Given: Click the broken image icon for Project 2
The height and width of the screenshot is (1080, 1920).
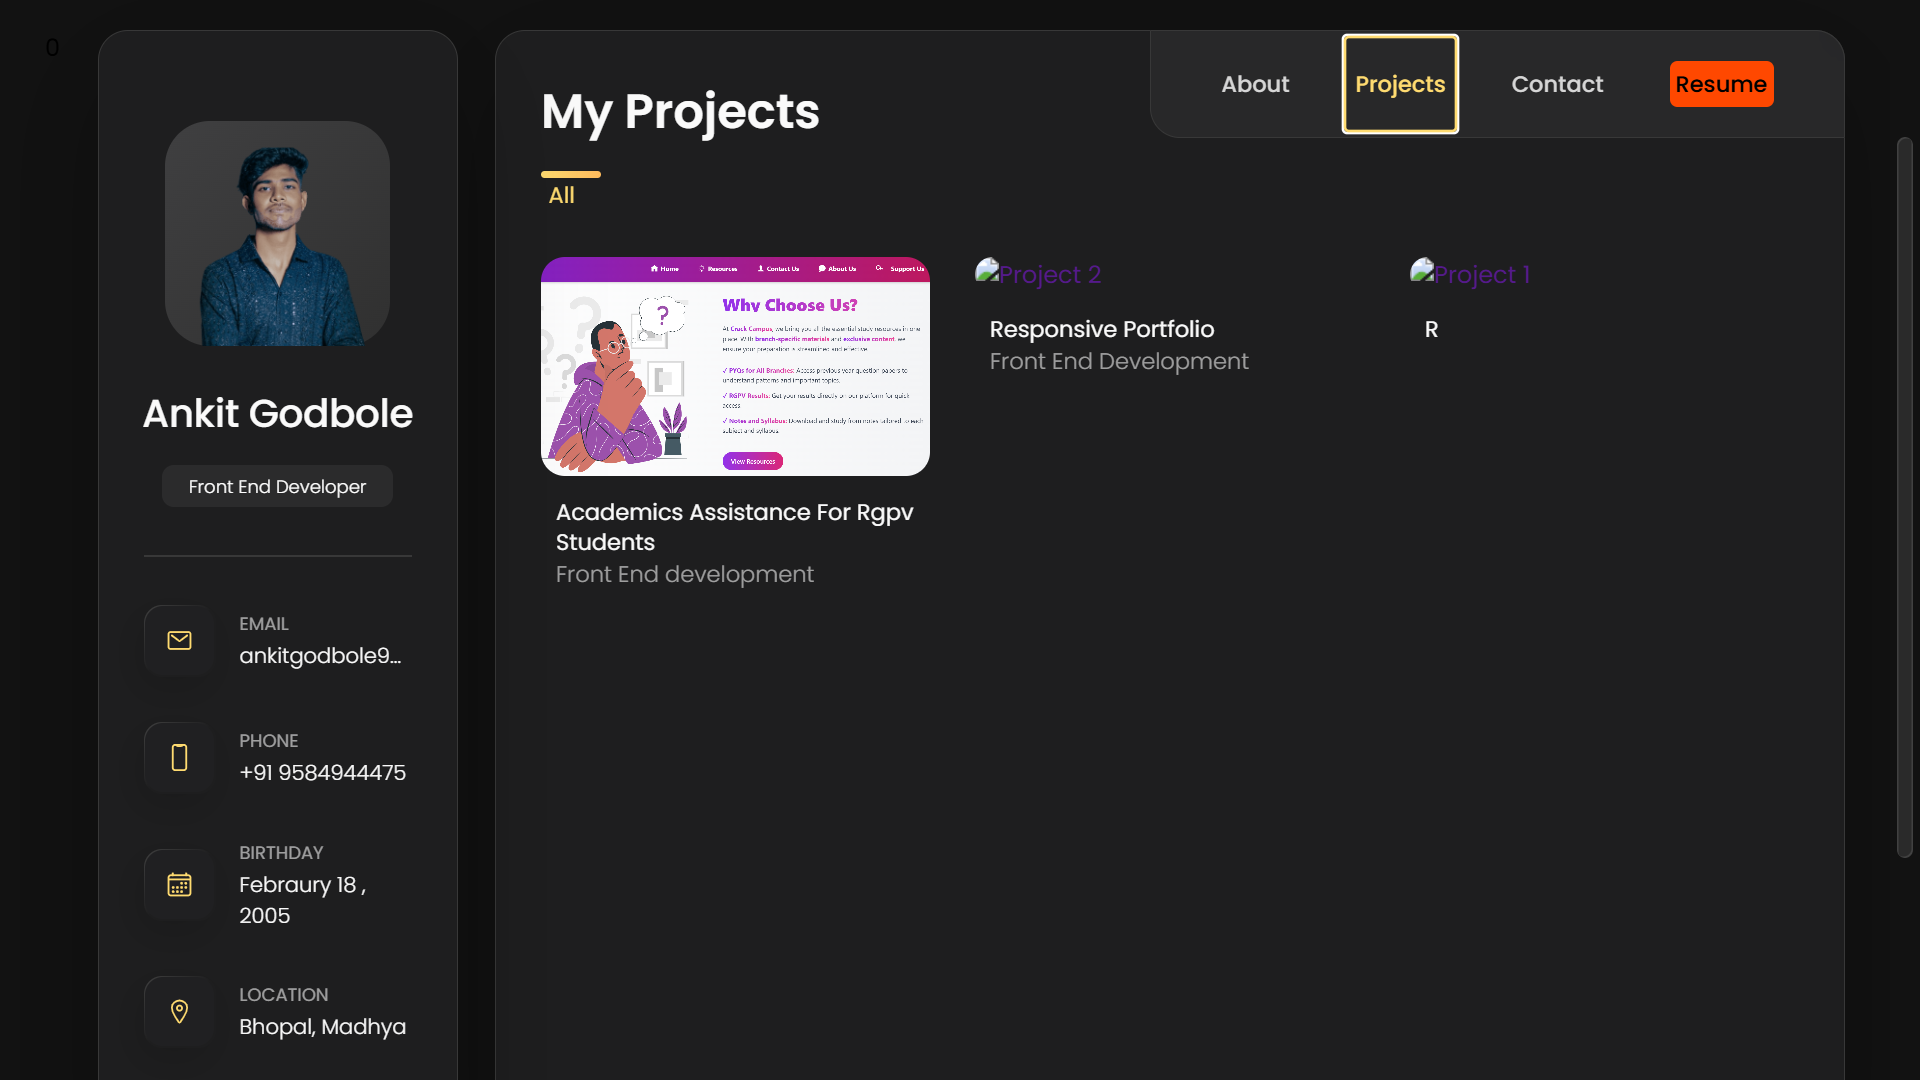Looking at the screenshot, I should point(986,270).
